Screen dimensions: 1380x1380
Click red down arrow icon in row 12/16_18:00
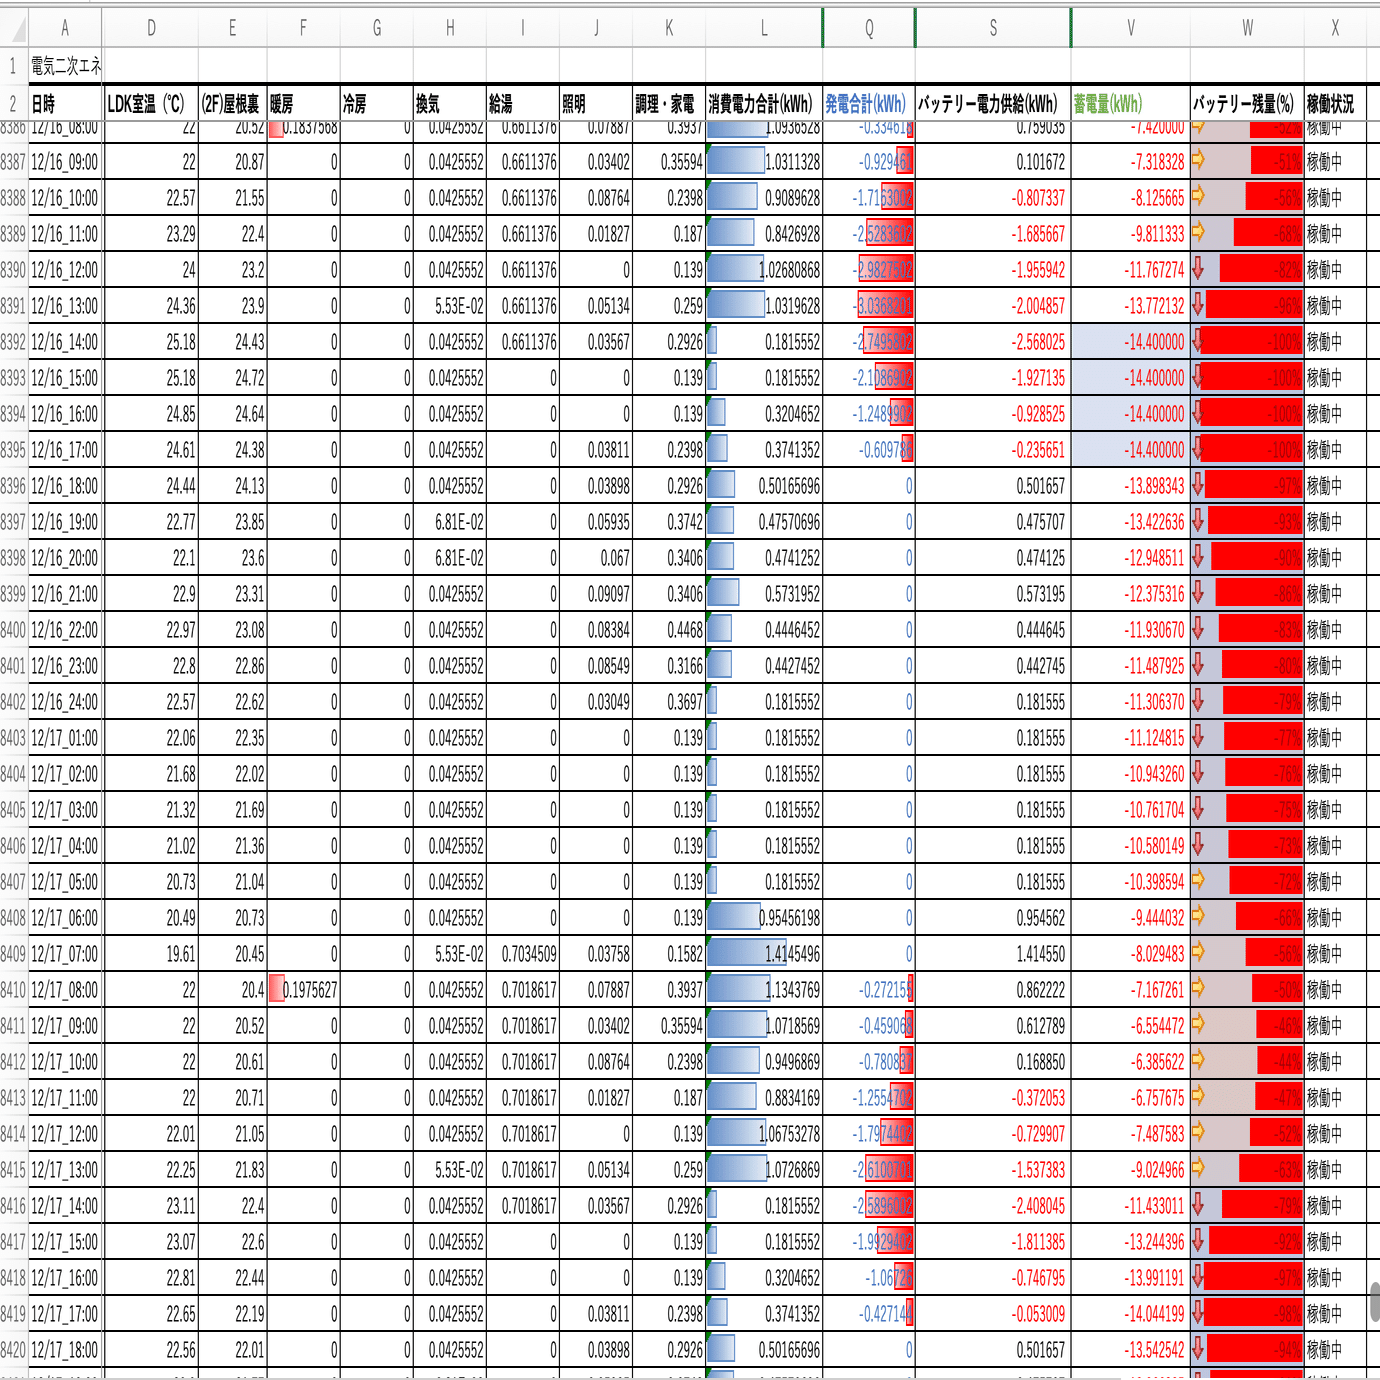[1198, 483]
